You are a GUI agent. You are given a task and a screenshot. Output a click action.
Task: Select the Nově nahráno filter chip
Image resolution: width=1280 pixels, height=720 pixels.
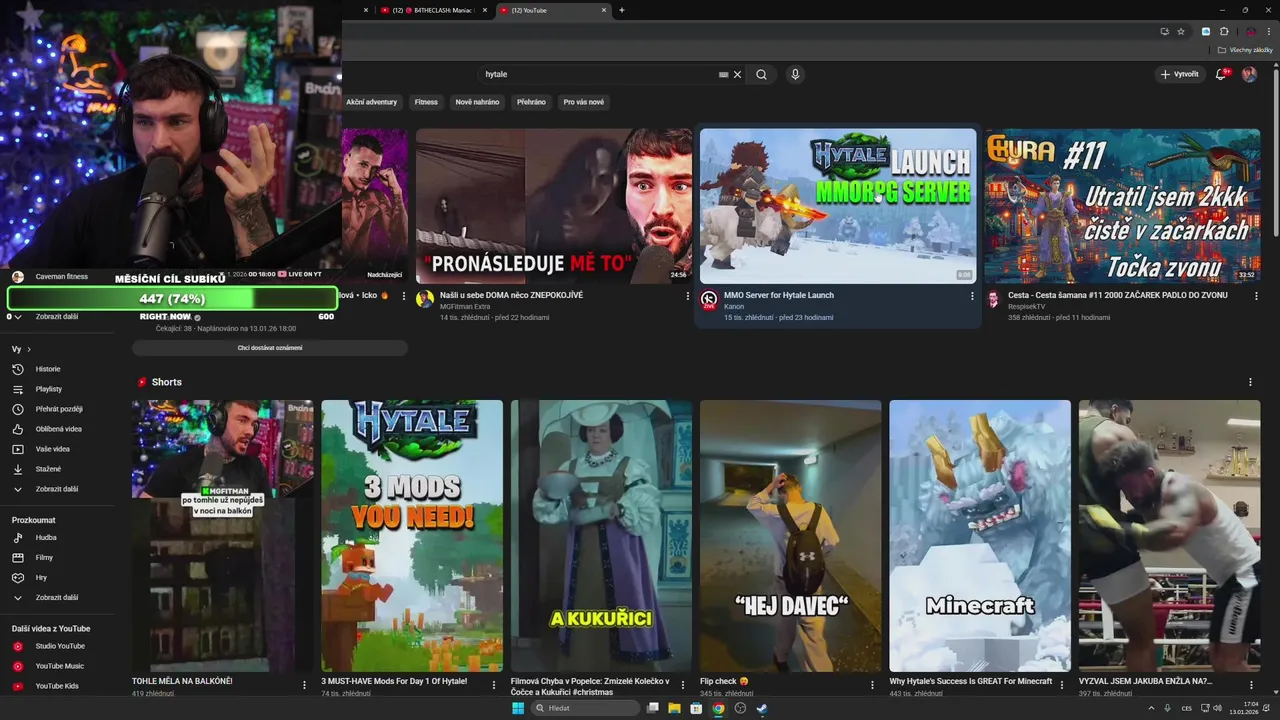tap(477, 102)
